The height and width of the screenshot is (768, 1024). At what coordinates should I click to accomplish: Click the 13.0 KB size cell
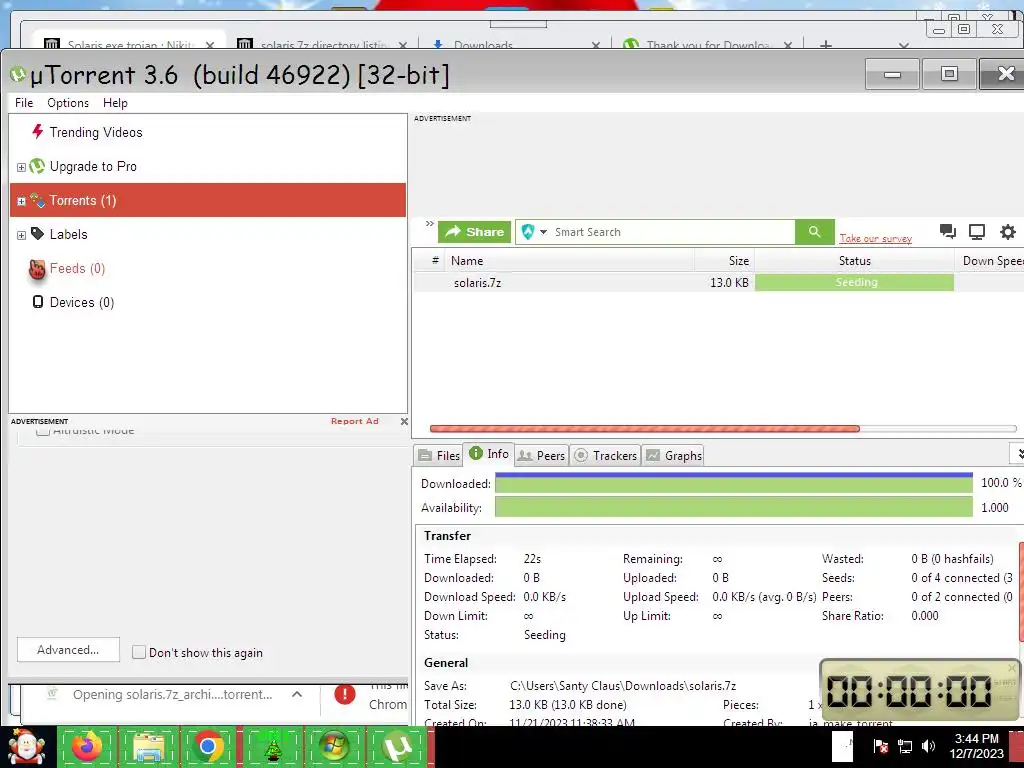click(729, 283)
